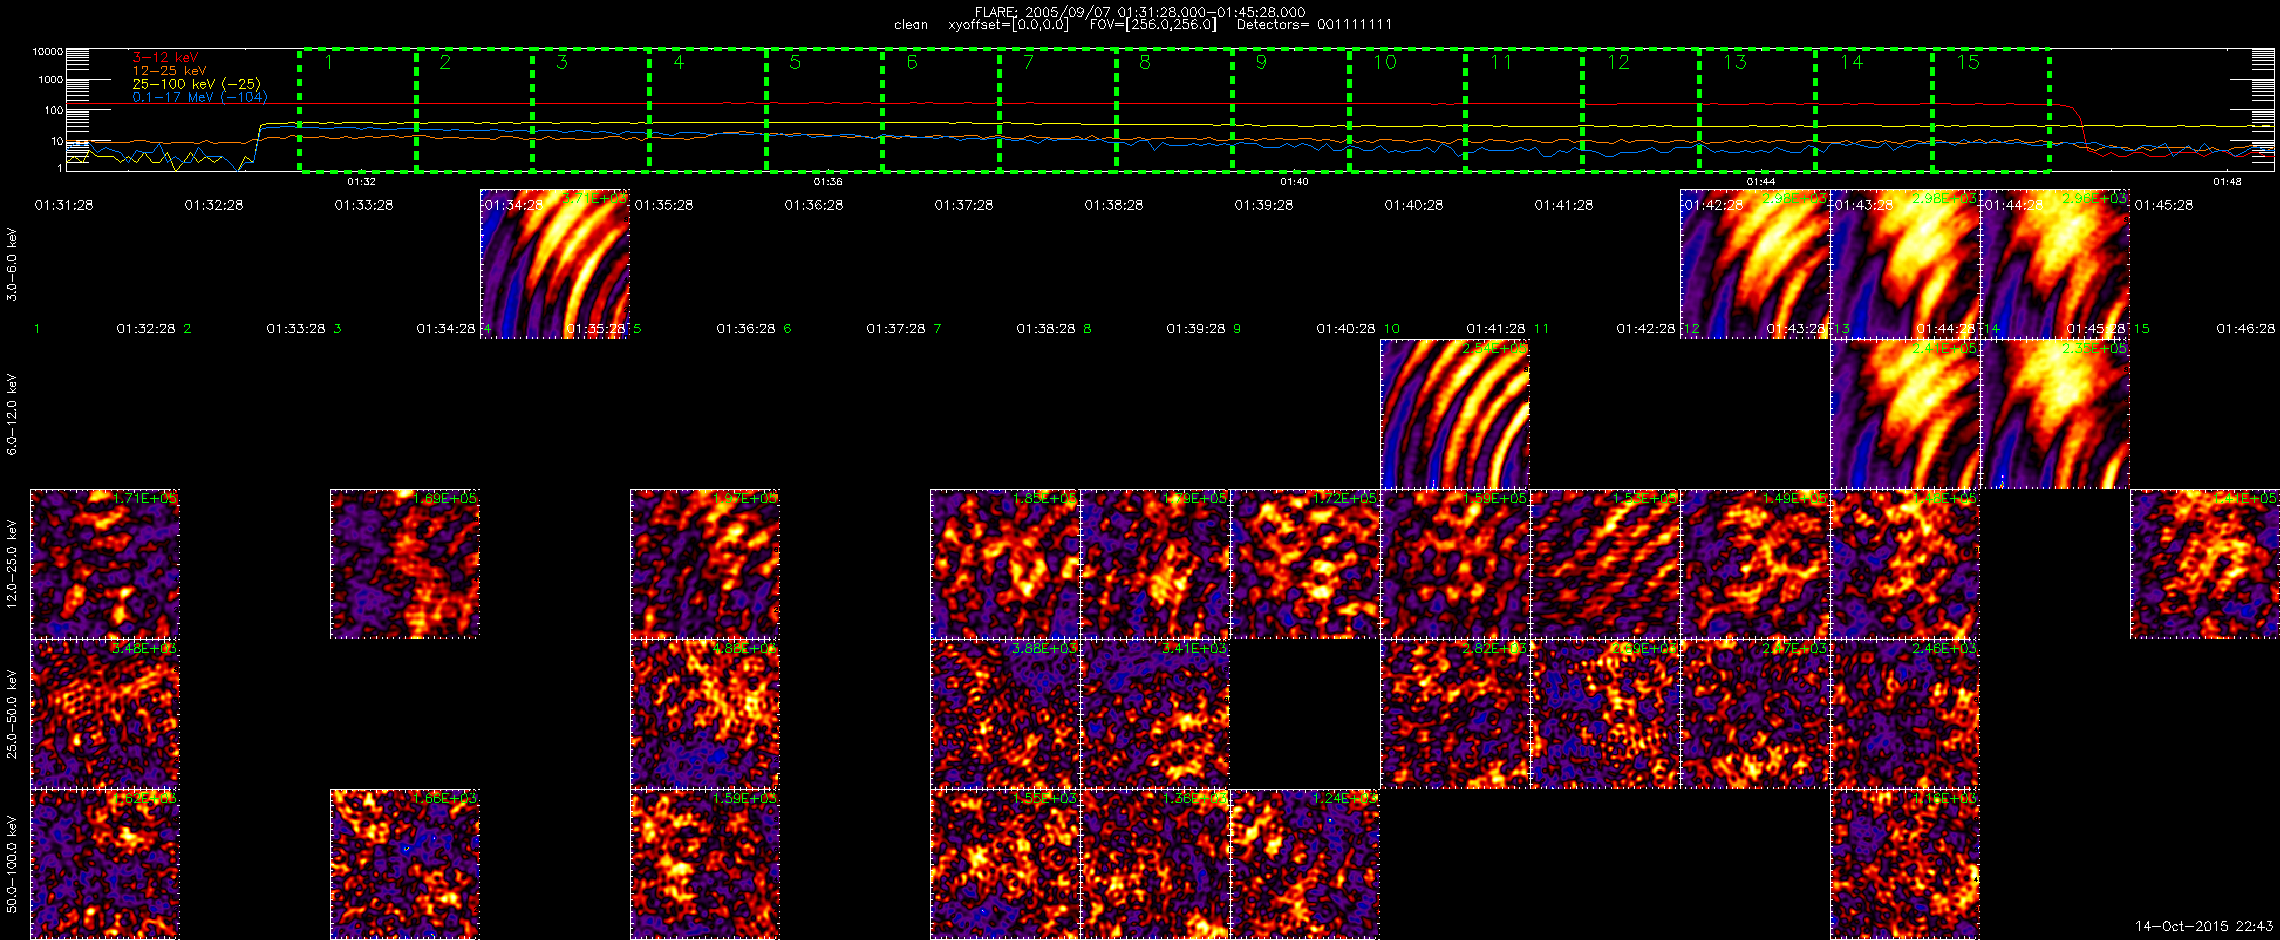
Task: Open the 12.0-25.0 keV image for interval 11
Action: pos(1605,564)
